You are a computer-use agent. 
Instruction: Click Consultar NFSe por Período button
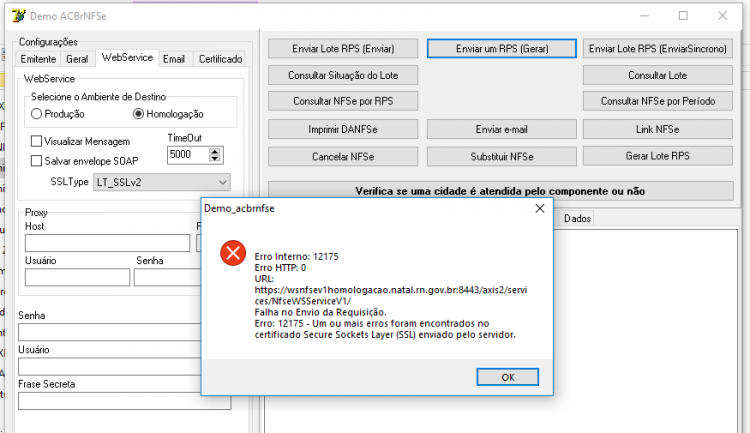(x=658, y=101)
